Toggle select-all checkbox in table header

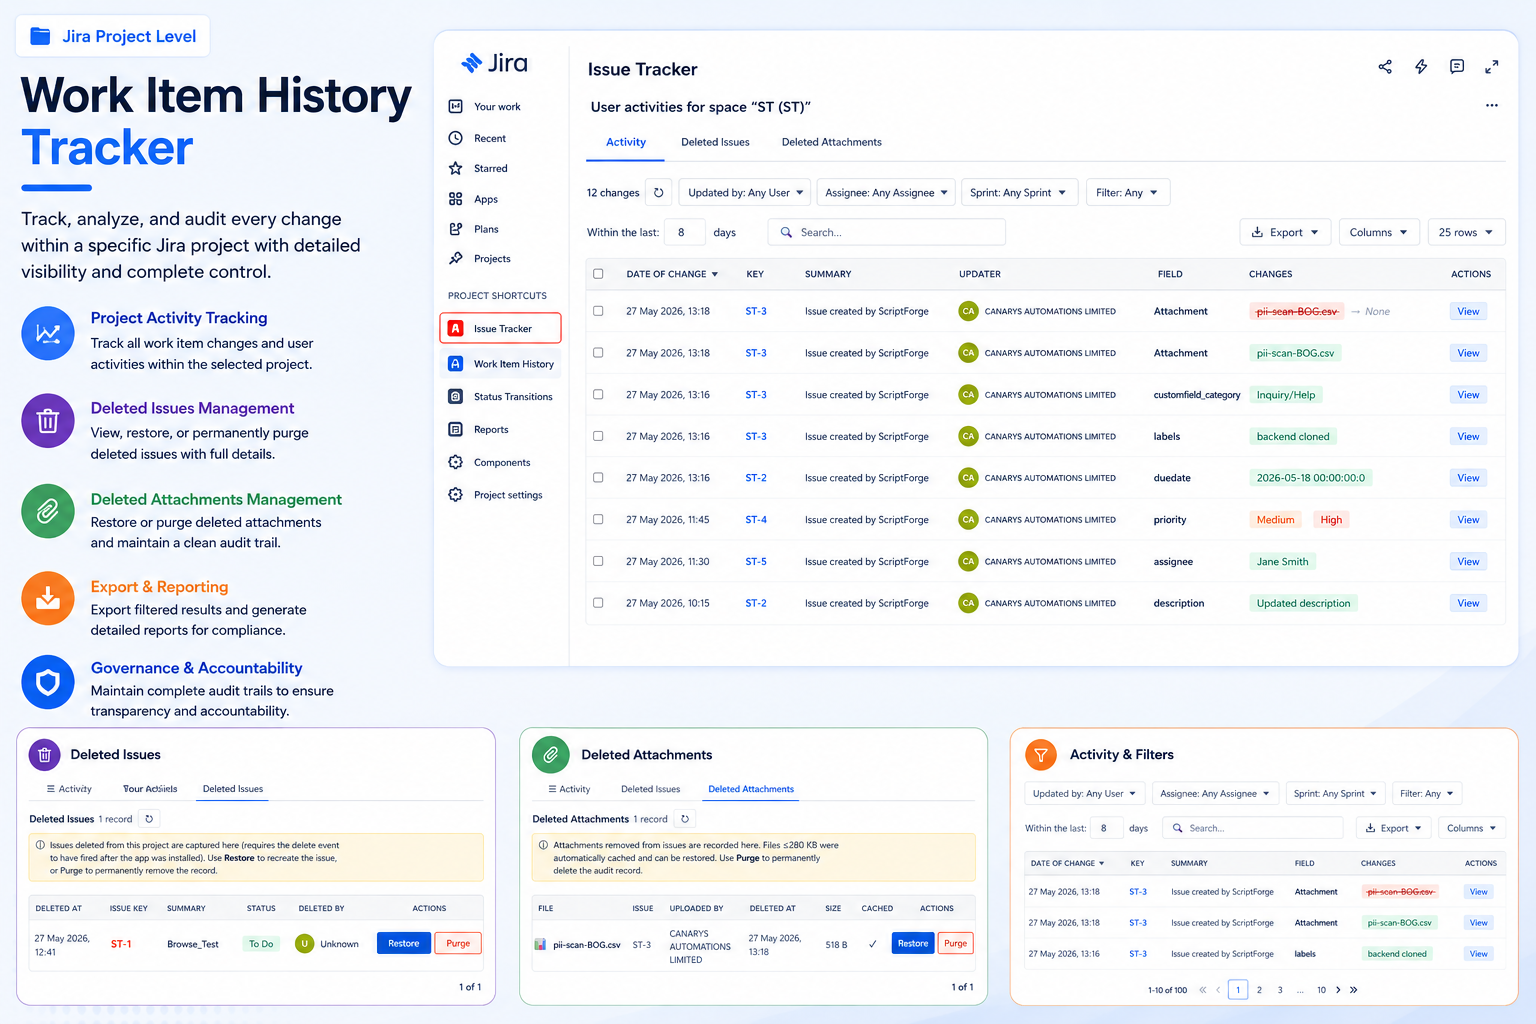[598, 274]
